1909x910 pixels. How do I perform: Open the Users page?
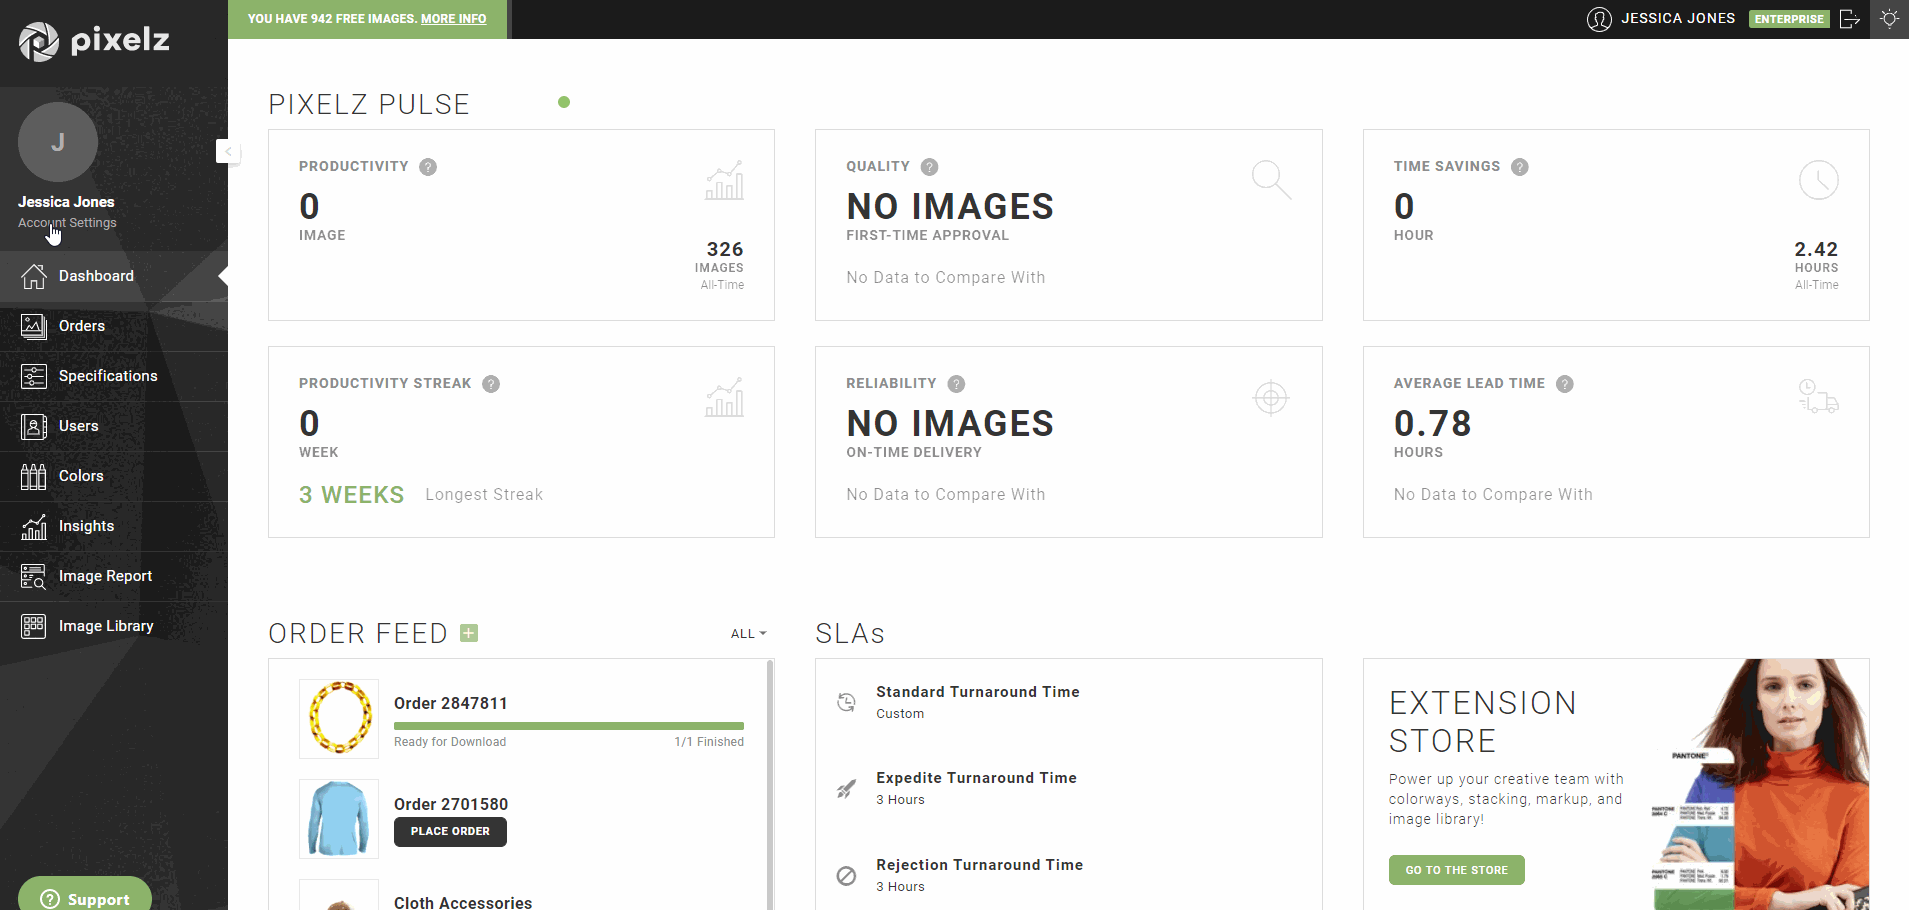[x=114, y=426]
